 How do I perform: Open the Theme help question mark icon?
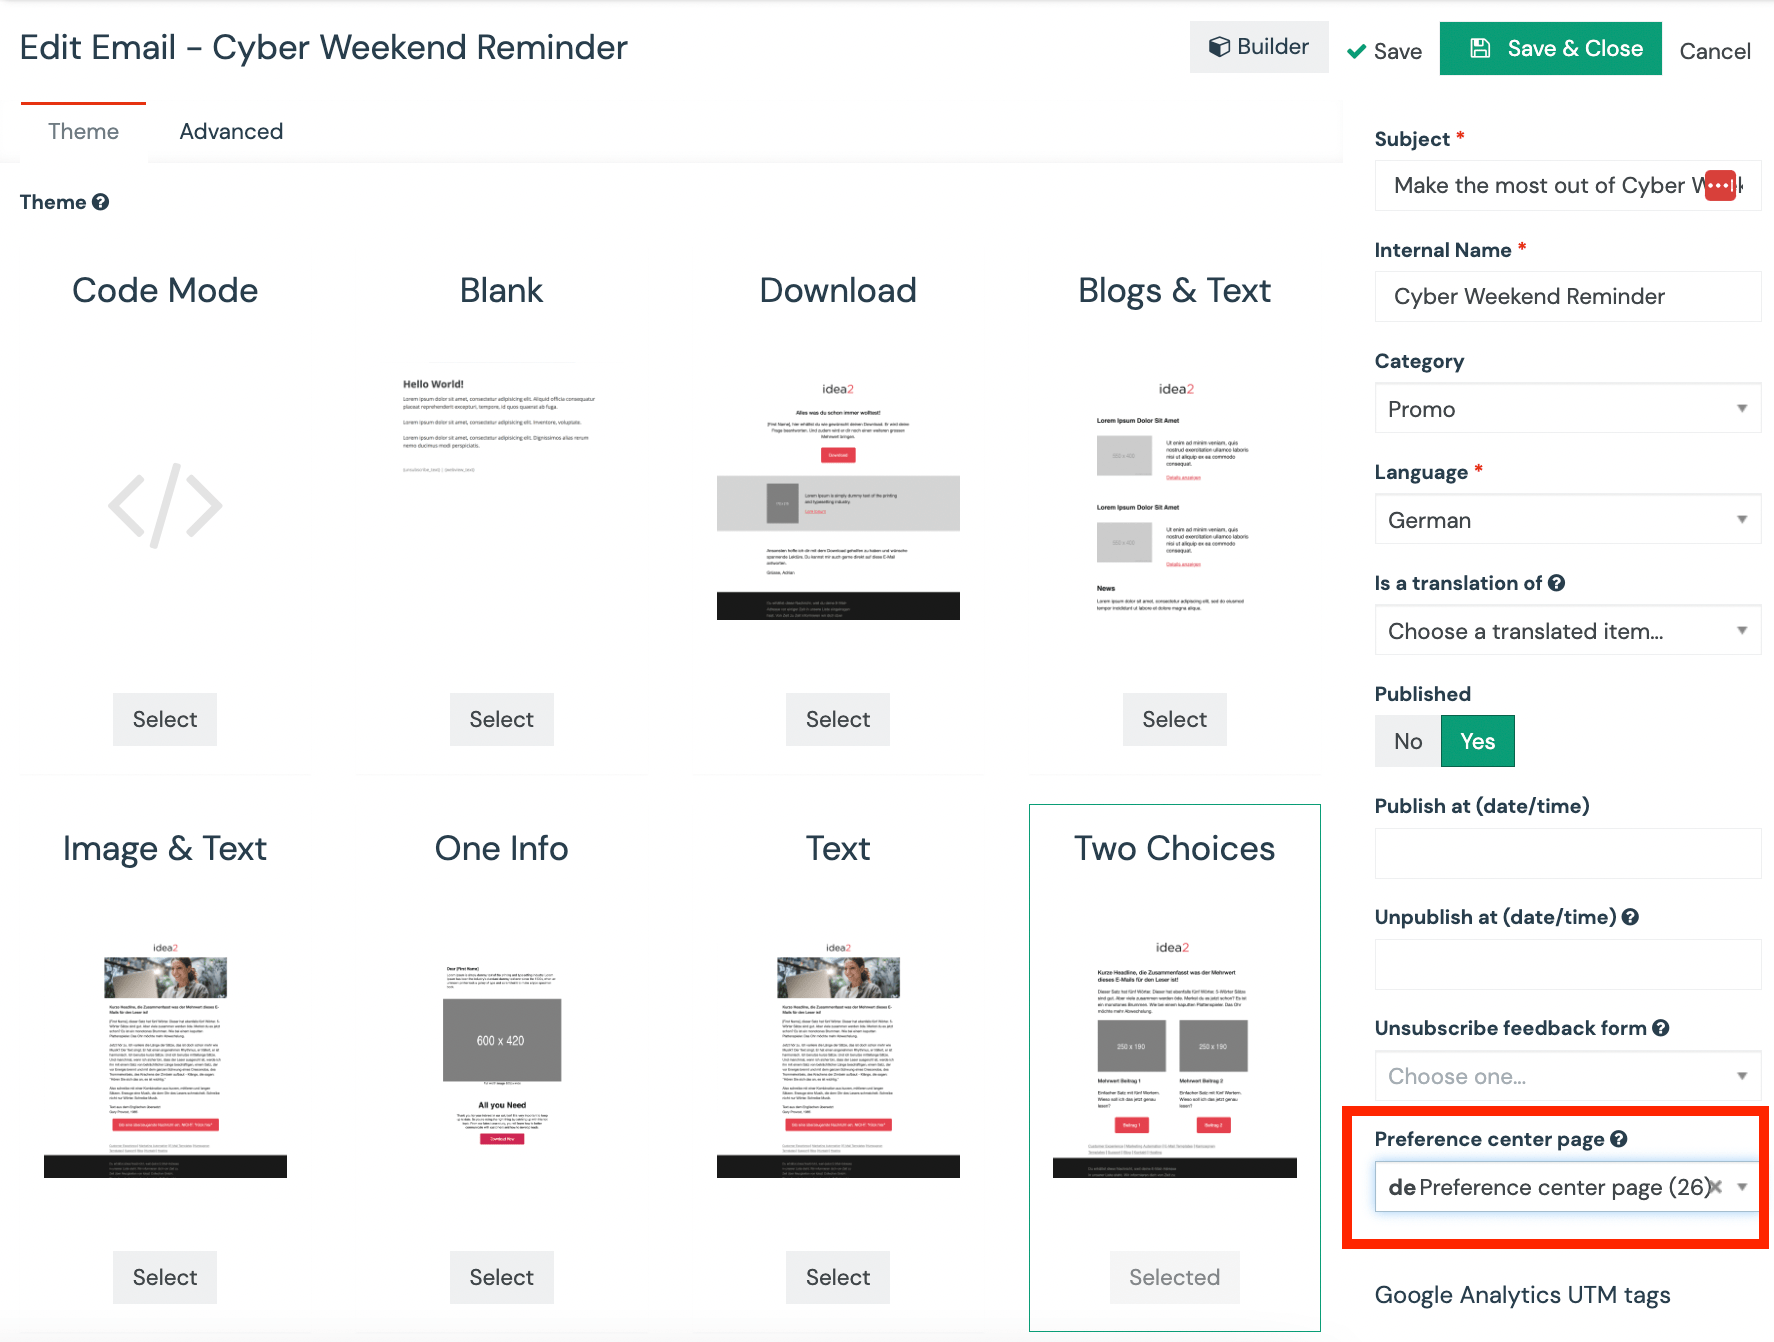click(x=101, y=202)
